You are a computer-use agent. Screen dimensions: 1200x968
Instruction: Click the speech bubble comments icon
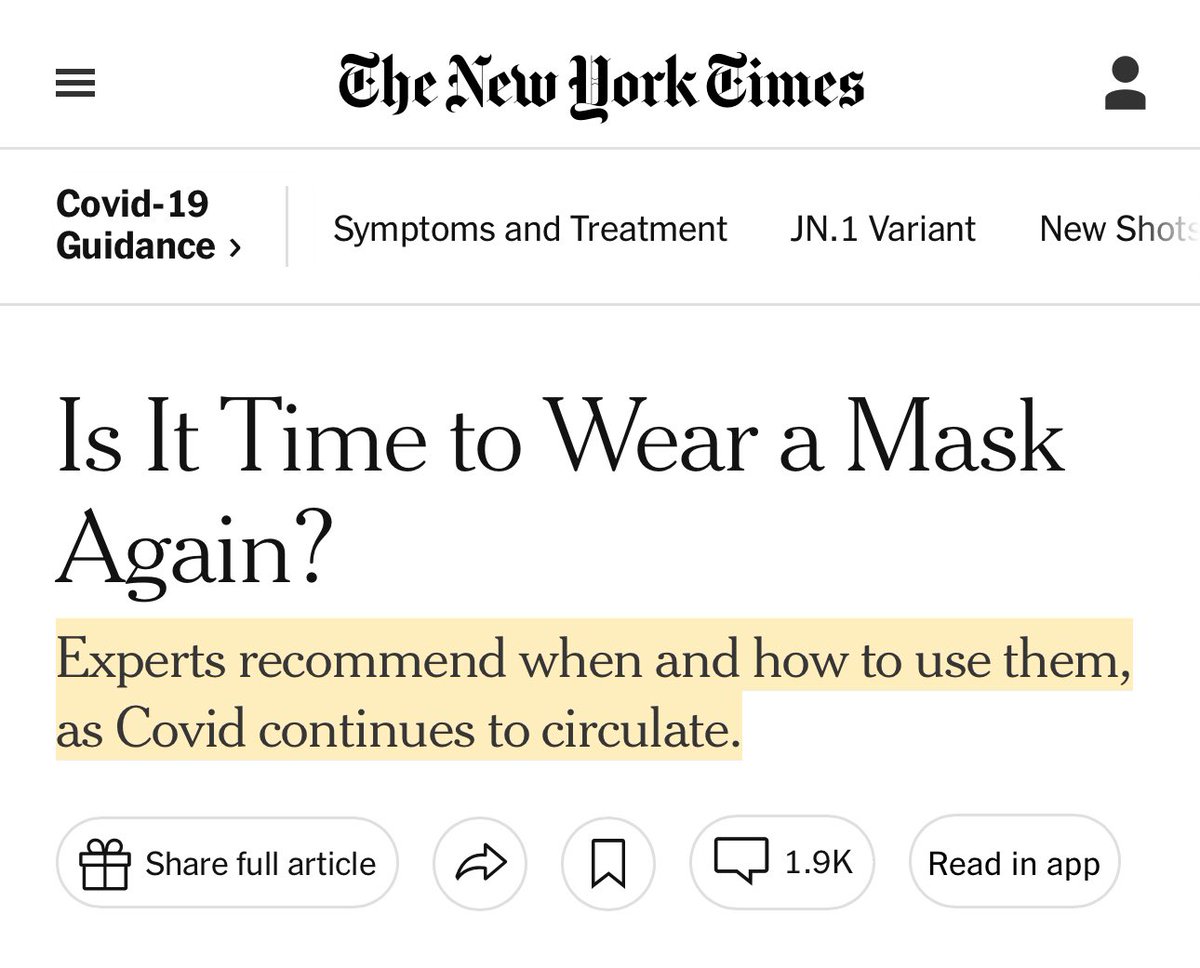(741, 861)
